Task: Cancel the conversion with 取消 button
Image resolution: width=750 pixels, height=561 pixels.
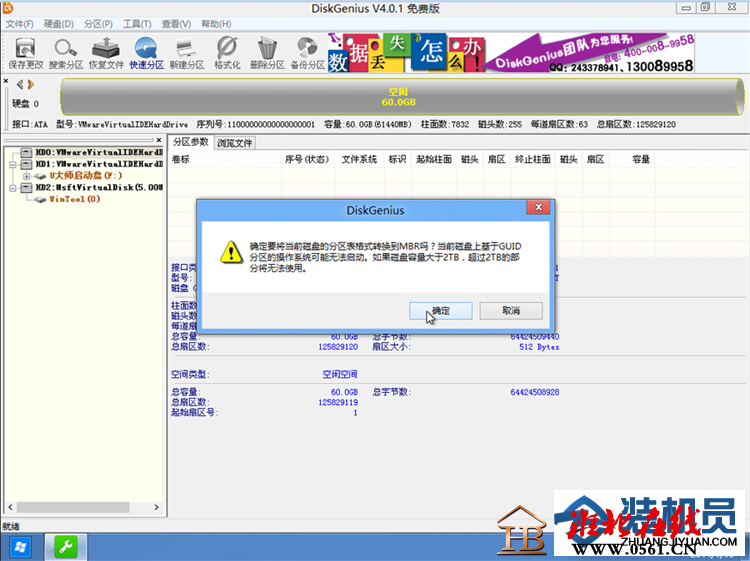Action: tap(511, 311)
